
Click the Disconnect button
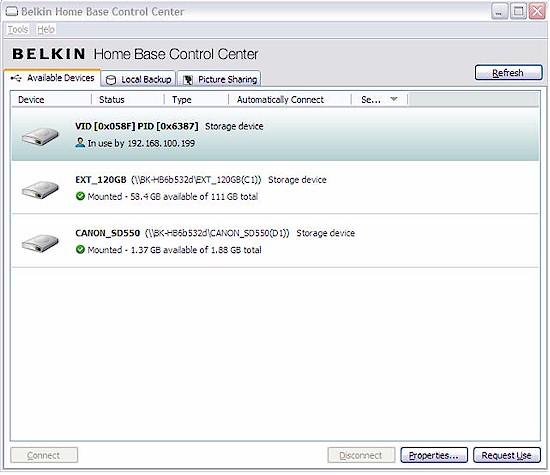(x=361, y=455)
